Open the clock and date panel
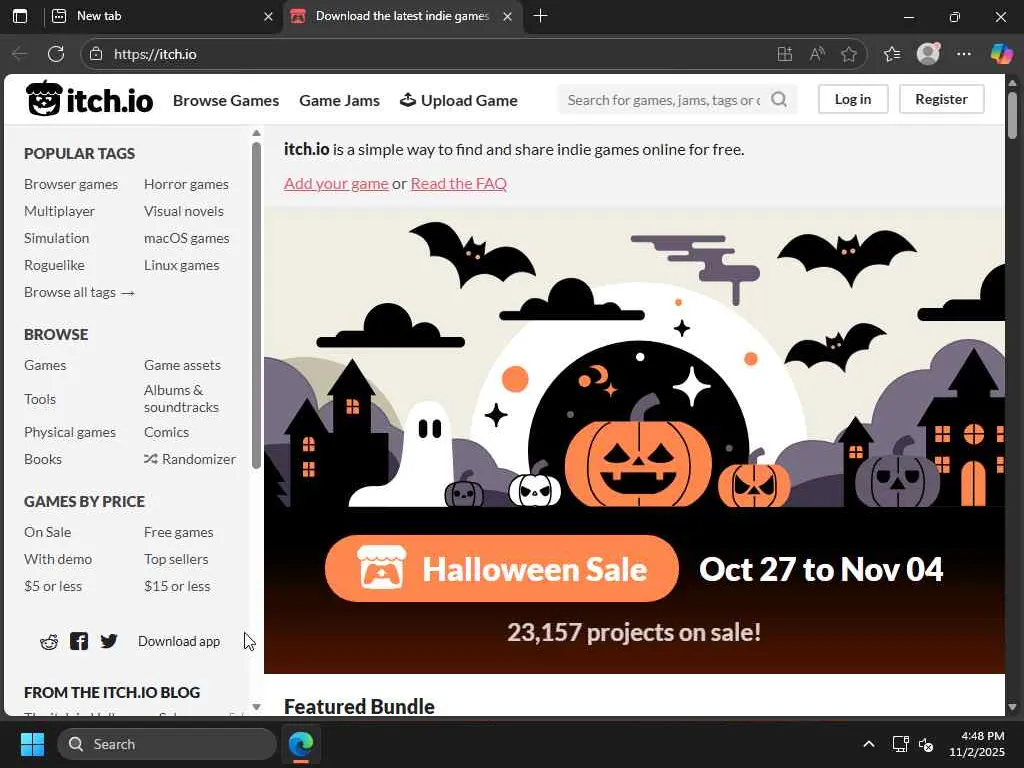Viewport: 1024px width, 768px height. [x=976, y=744]
